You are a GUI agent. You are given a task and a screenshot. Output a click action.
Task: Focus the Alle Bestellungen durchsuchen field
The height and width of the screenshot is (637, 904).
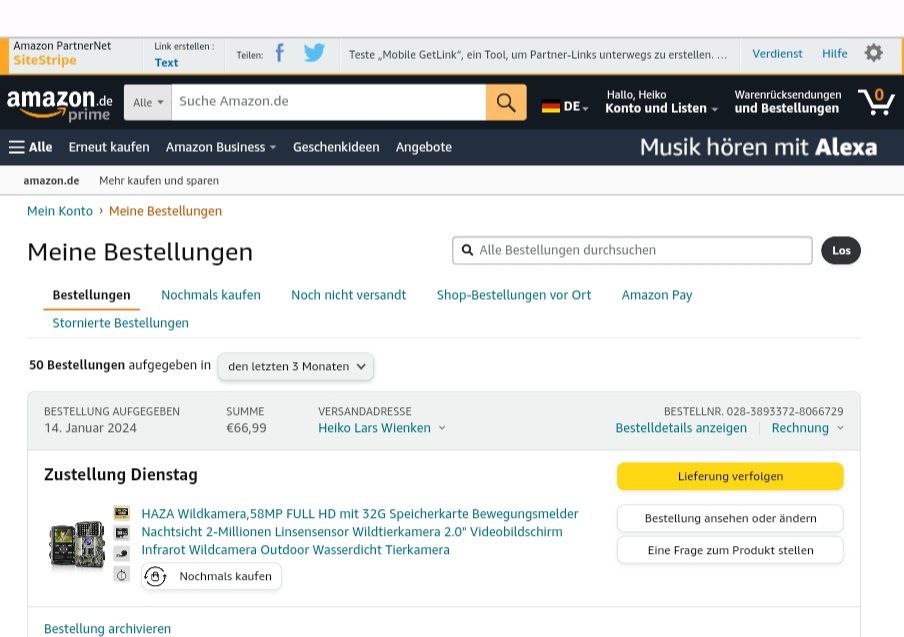[x=640, y=250]
